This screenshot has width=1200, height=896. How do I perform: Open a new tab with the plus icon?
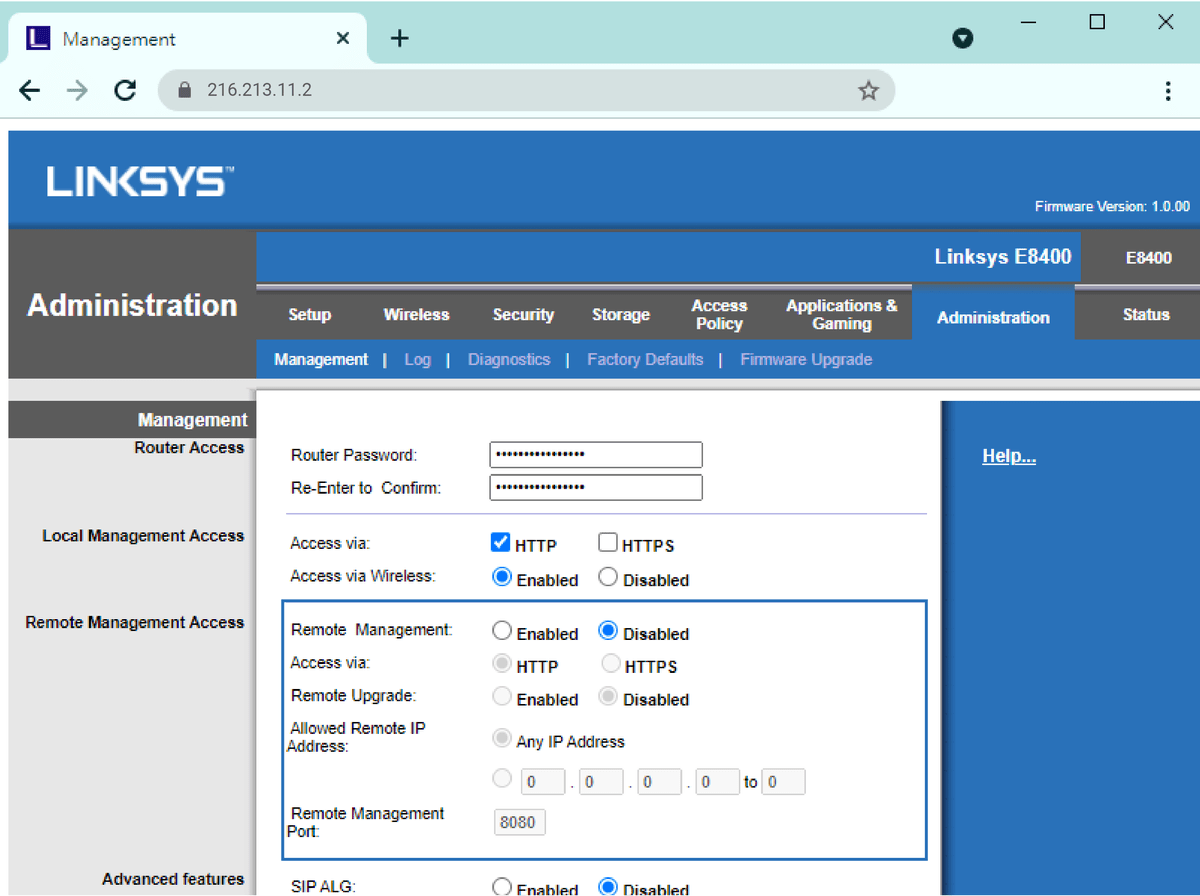pyautogui.click(x=400, y=39)
